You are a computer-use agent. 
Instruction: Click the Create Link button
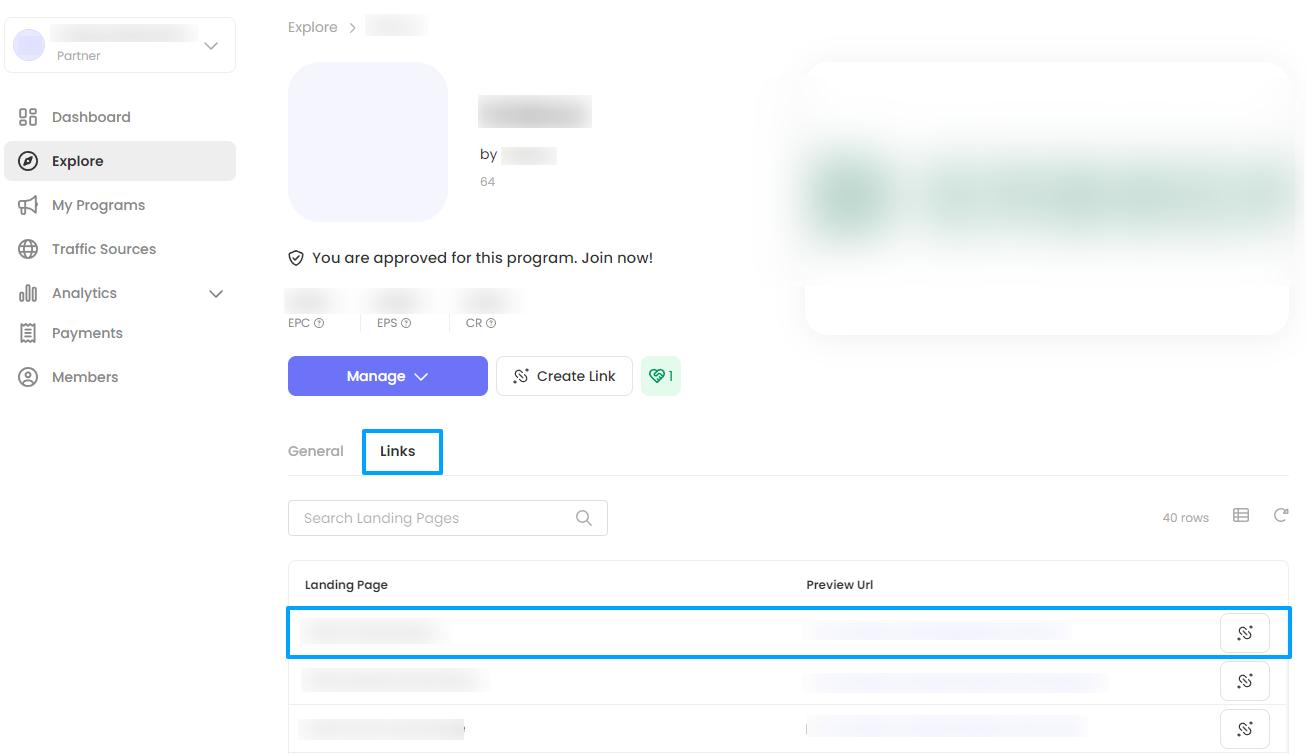coord(564,376)
